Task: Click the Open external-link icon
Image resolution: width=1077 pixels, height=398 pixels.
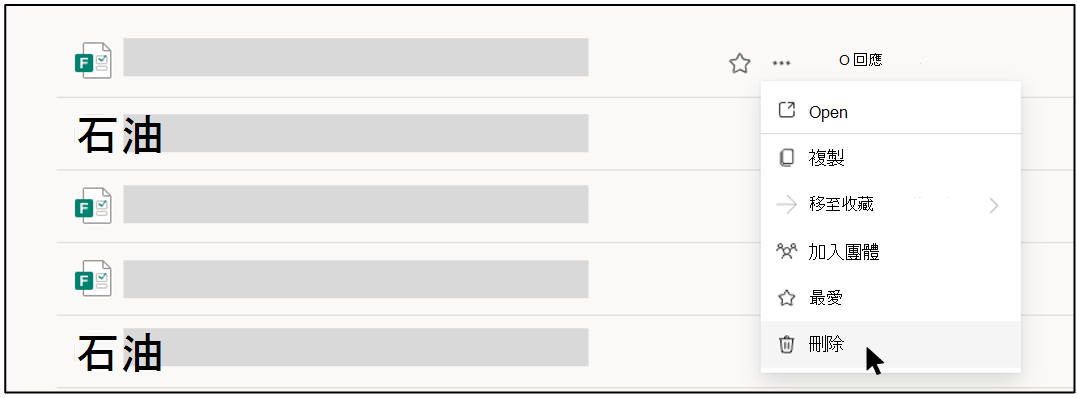Action: click(786, 111)
